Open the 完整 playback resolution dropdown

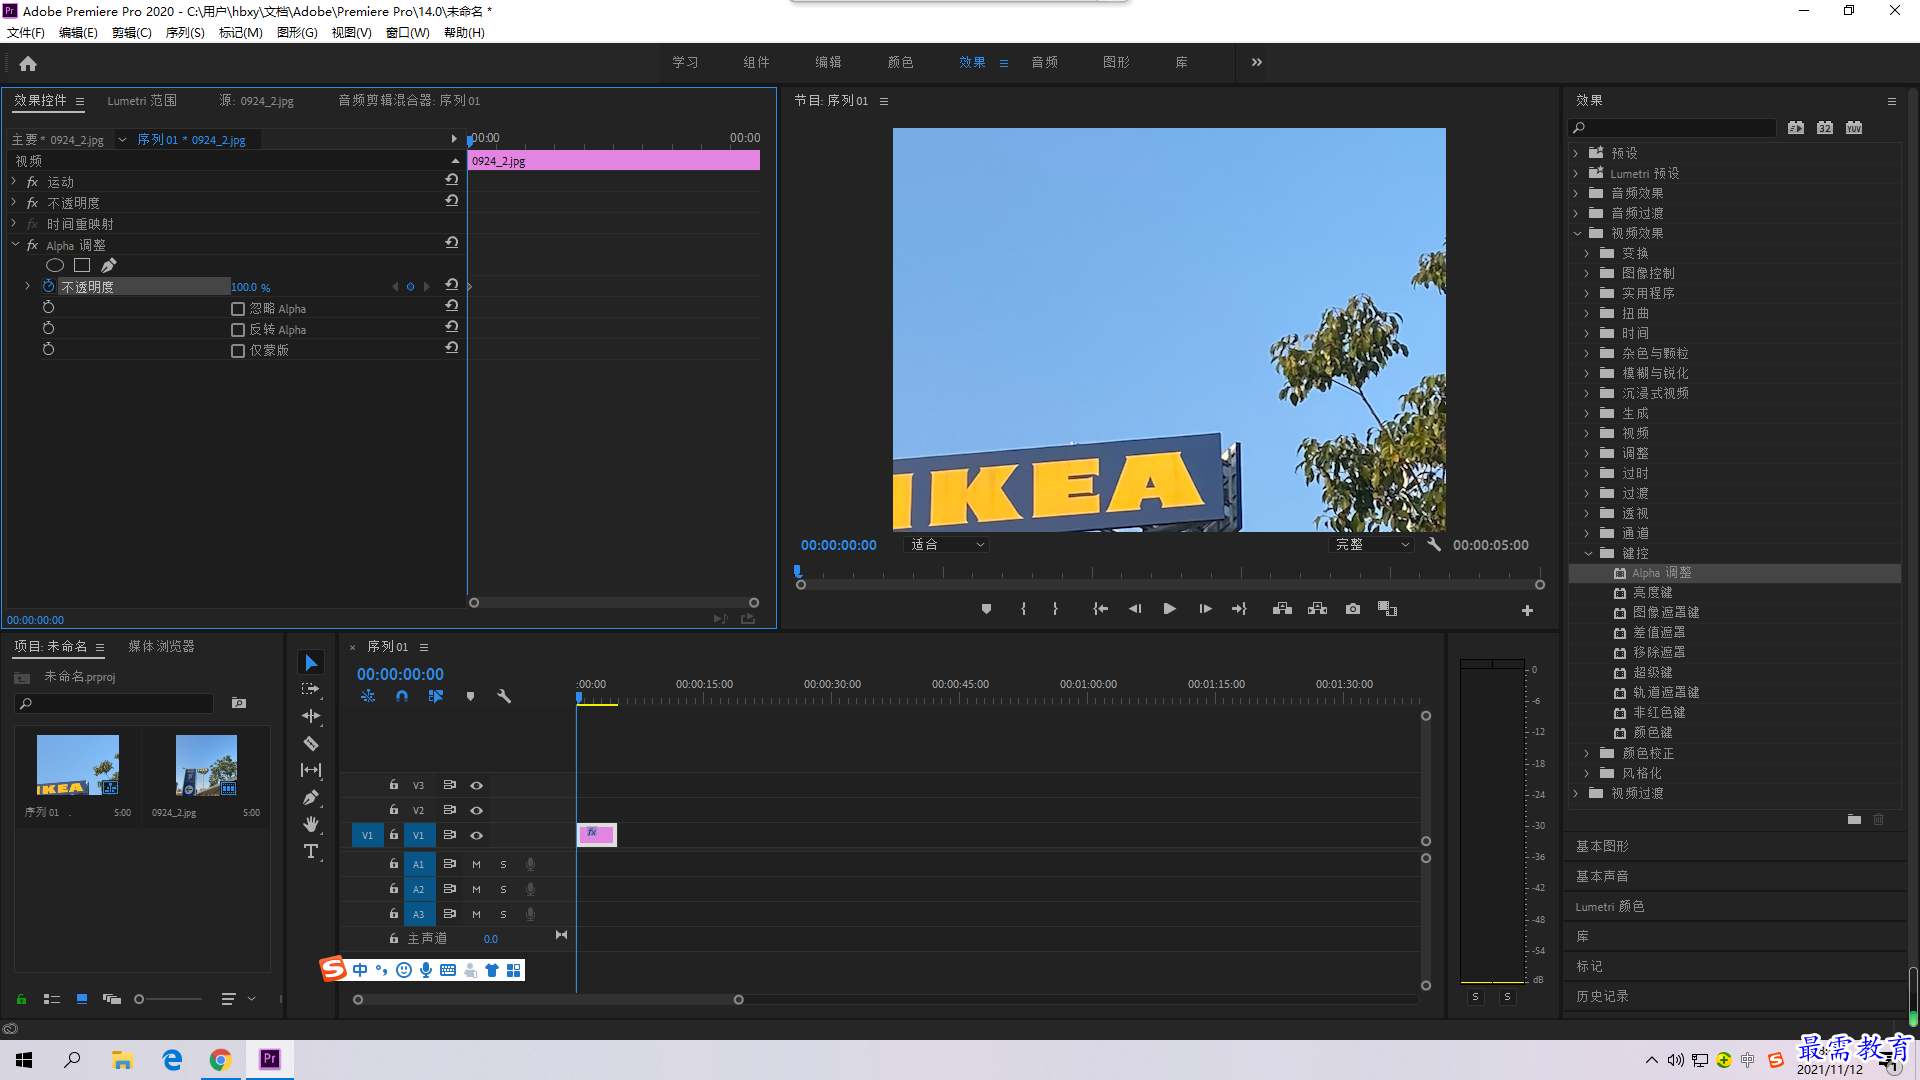[x=1372, y=545]
